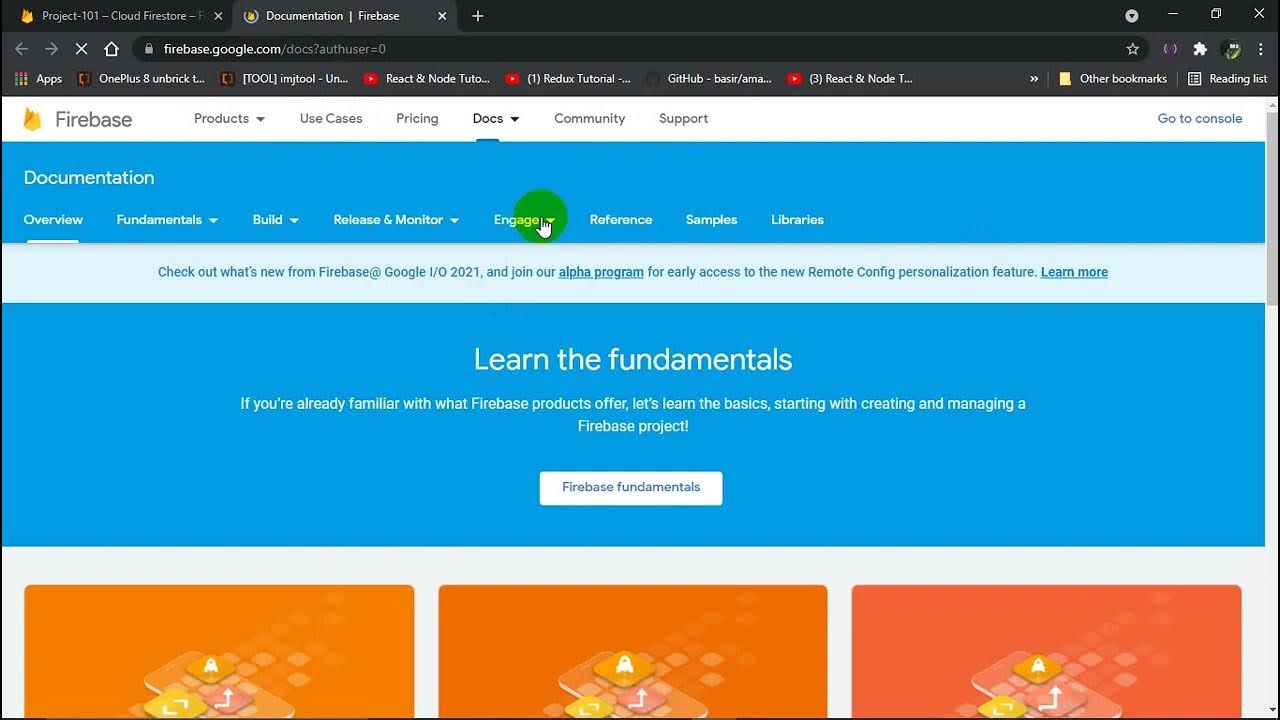
Task: Open the TOOL imjtool bookmark
Action: click(x=284, y=79)
